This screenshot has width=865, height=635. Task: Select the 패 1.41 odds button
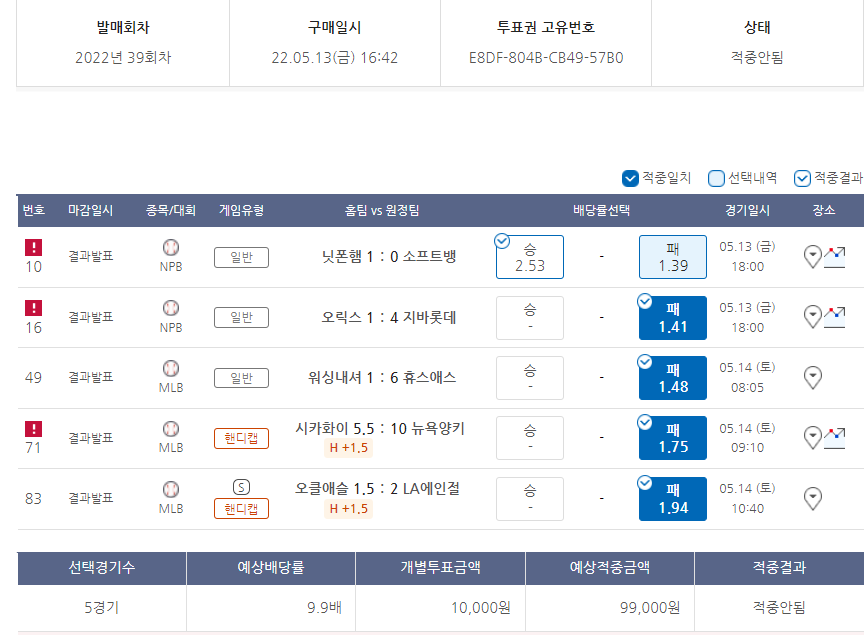pos(672,318)
